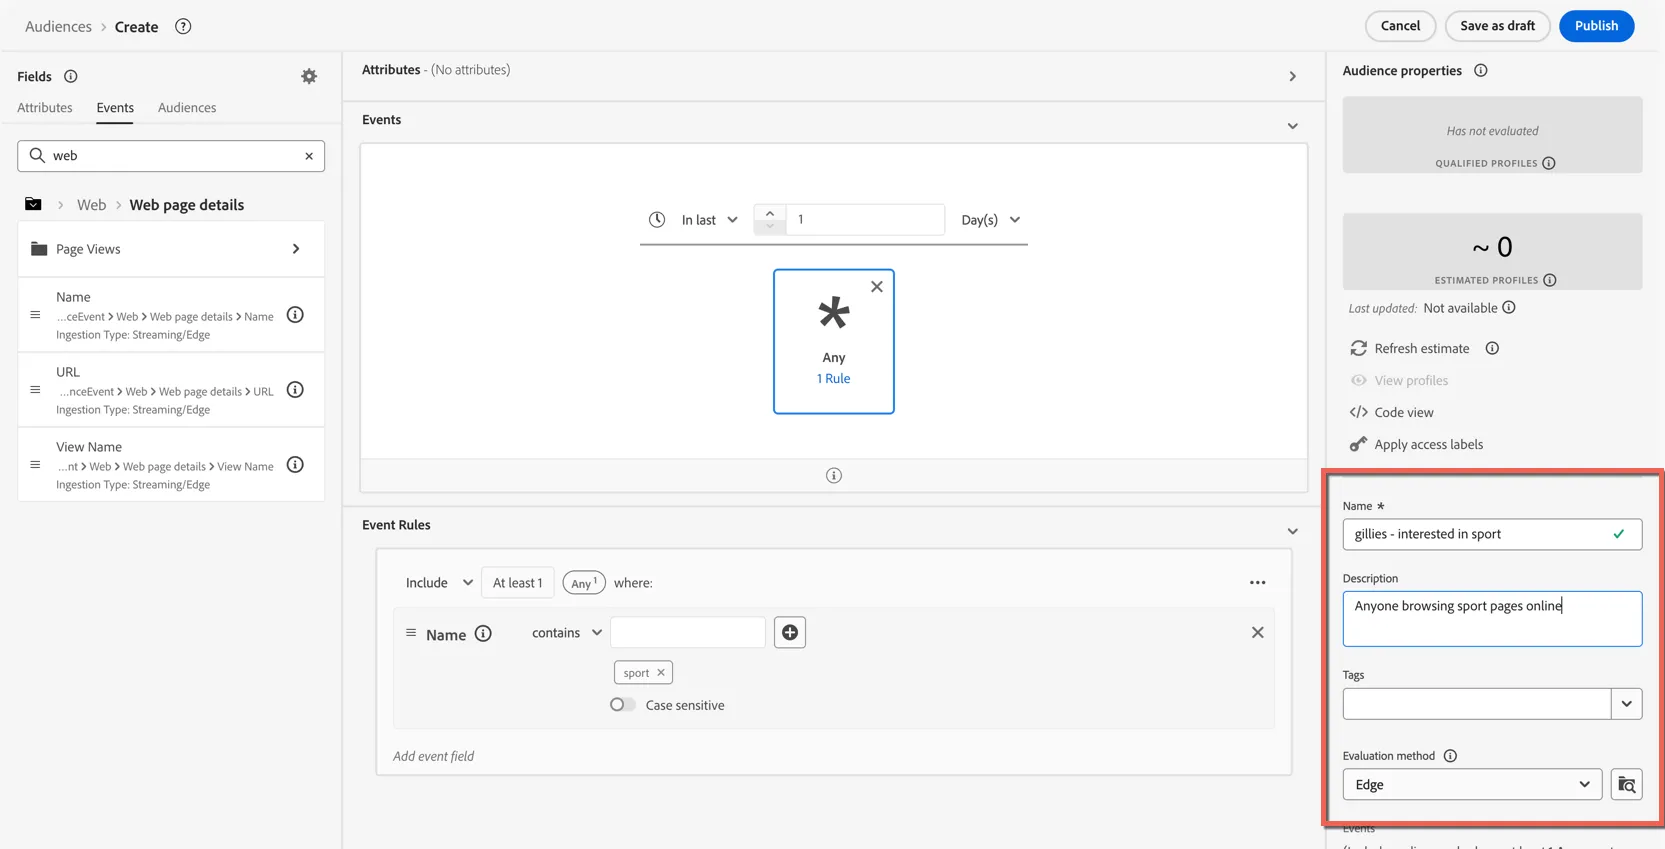Image resolution: width=1665 pixels, height=849 pixels.
Task: Open the In last time dropdown
Action: (x=710, y=220)
